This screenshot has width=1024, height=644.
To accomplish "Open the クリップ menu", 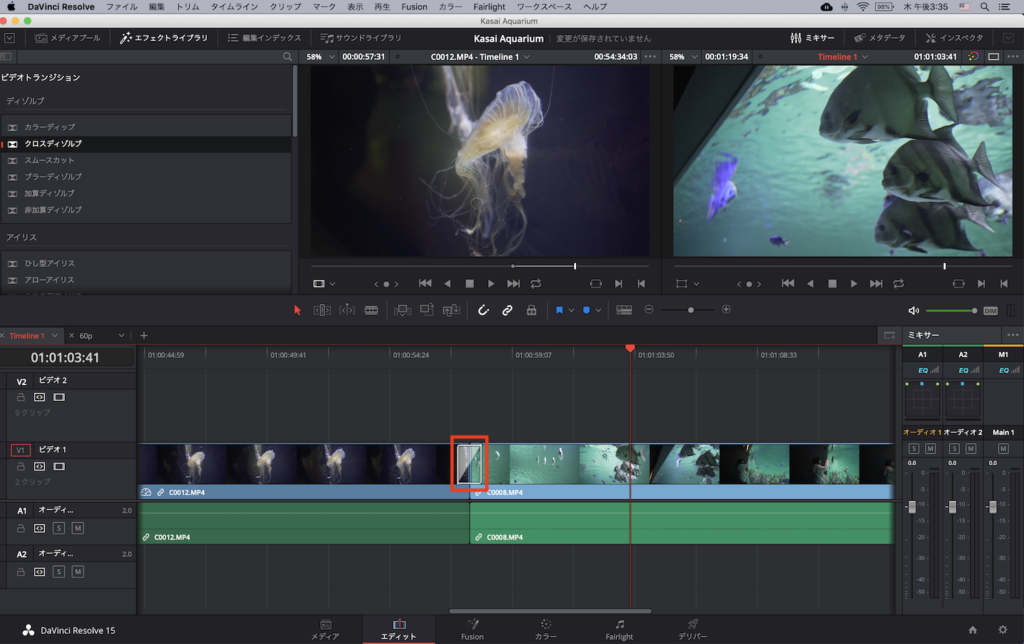I will [x=285, y=7].
